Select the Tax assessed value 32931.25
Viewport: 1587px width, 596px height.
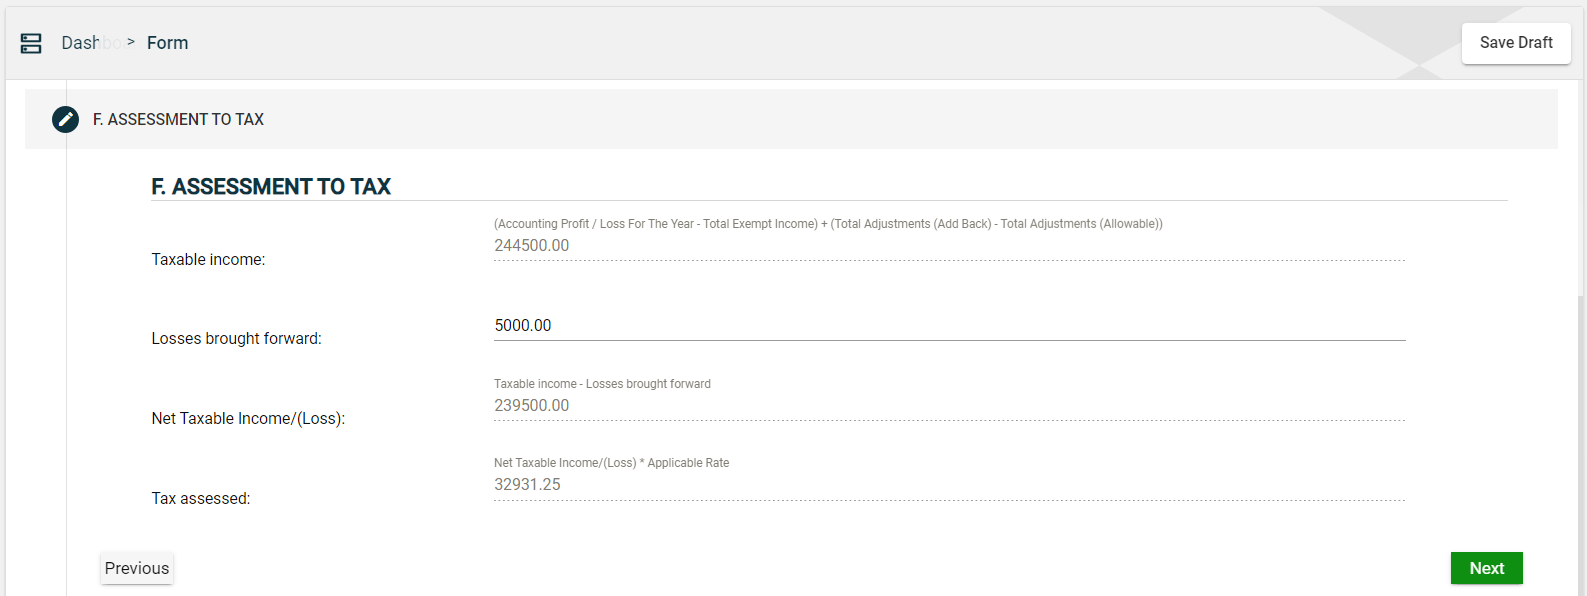[528, 485]
